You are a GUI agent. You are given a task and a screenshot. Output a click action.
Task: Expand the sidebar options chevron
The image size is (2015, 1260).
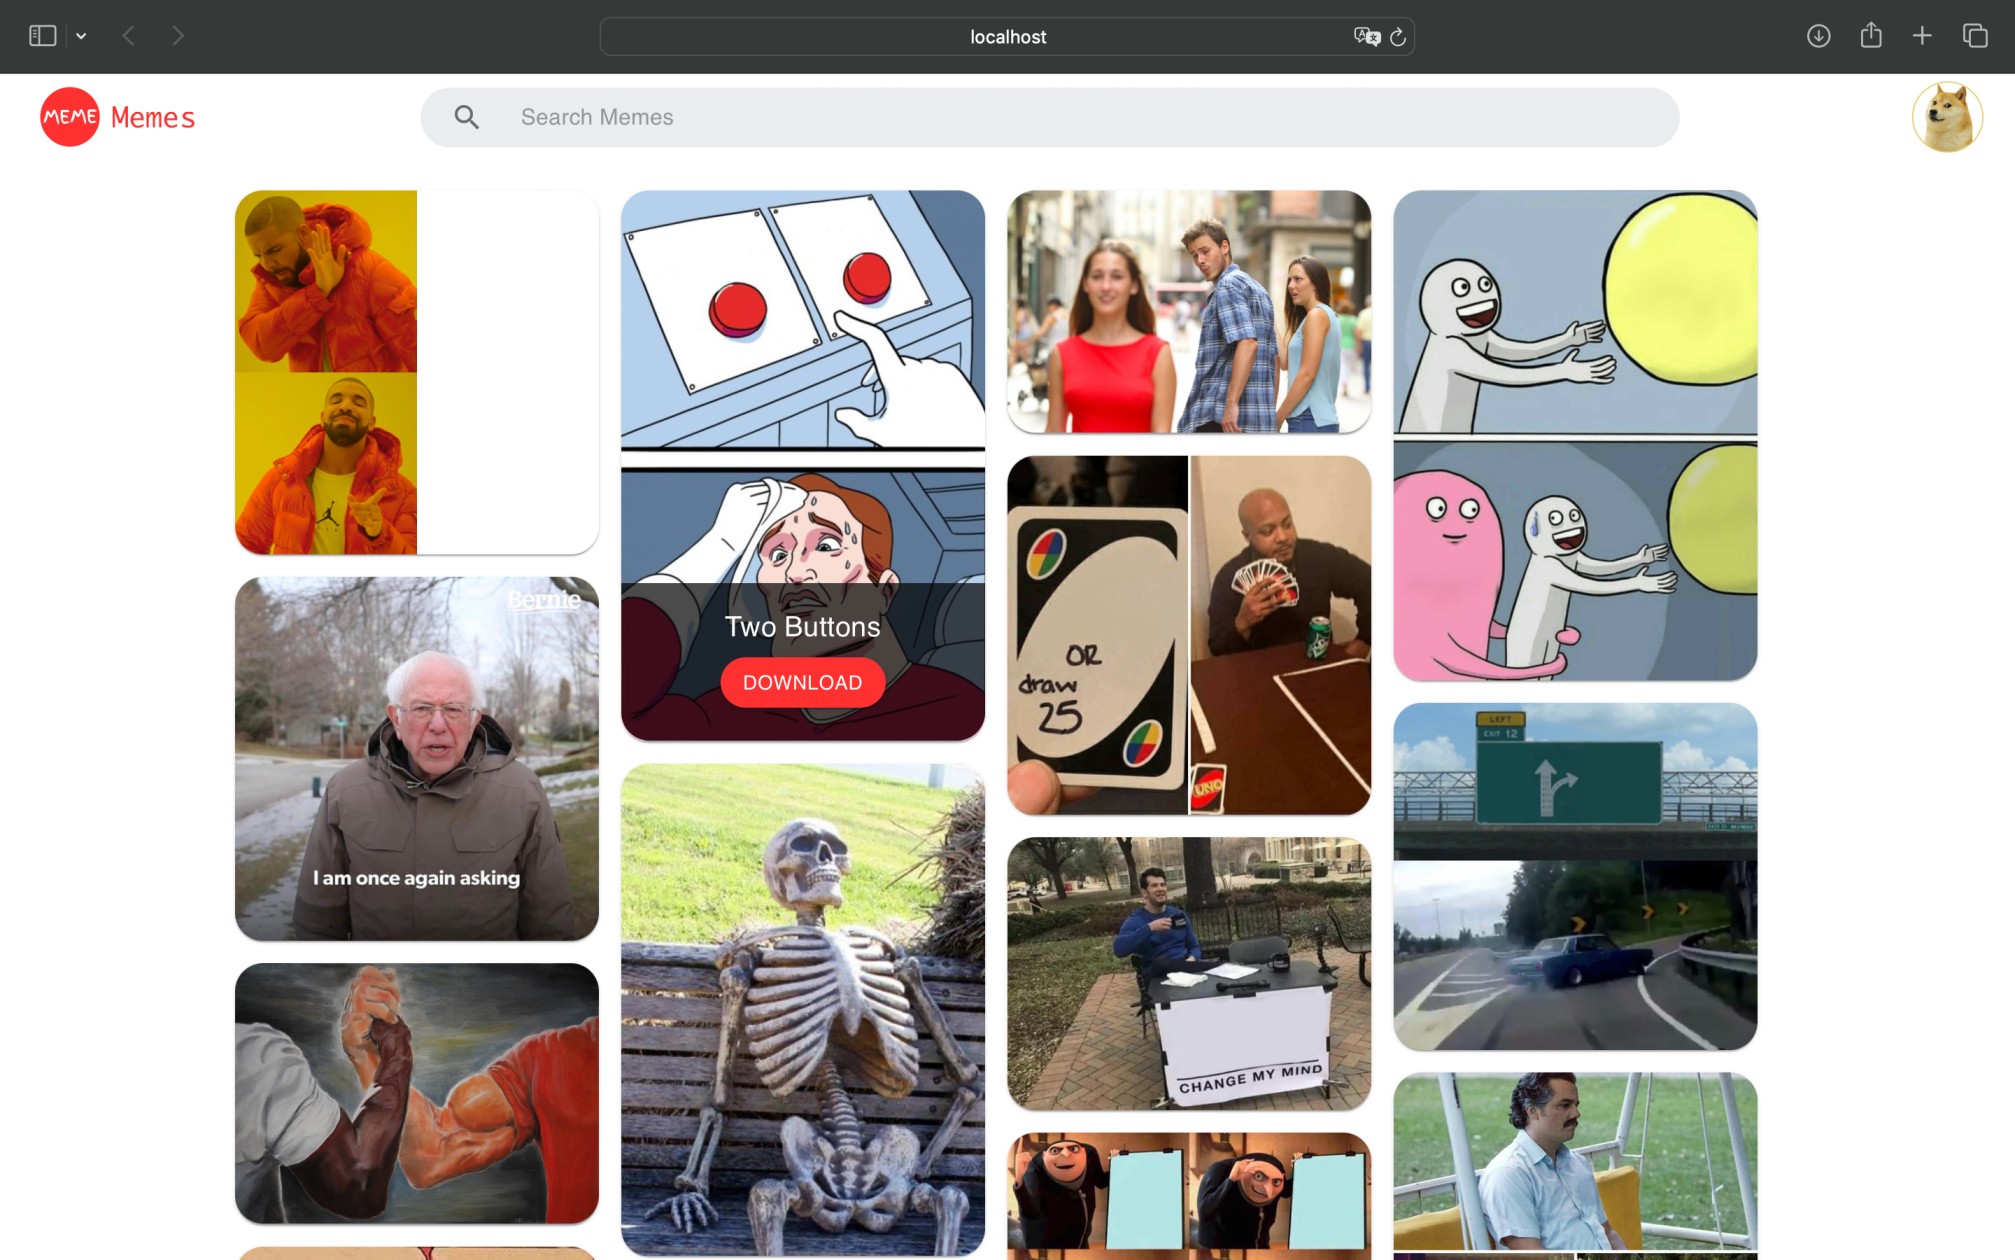coord(81,36)
